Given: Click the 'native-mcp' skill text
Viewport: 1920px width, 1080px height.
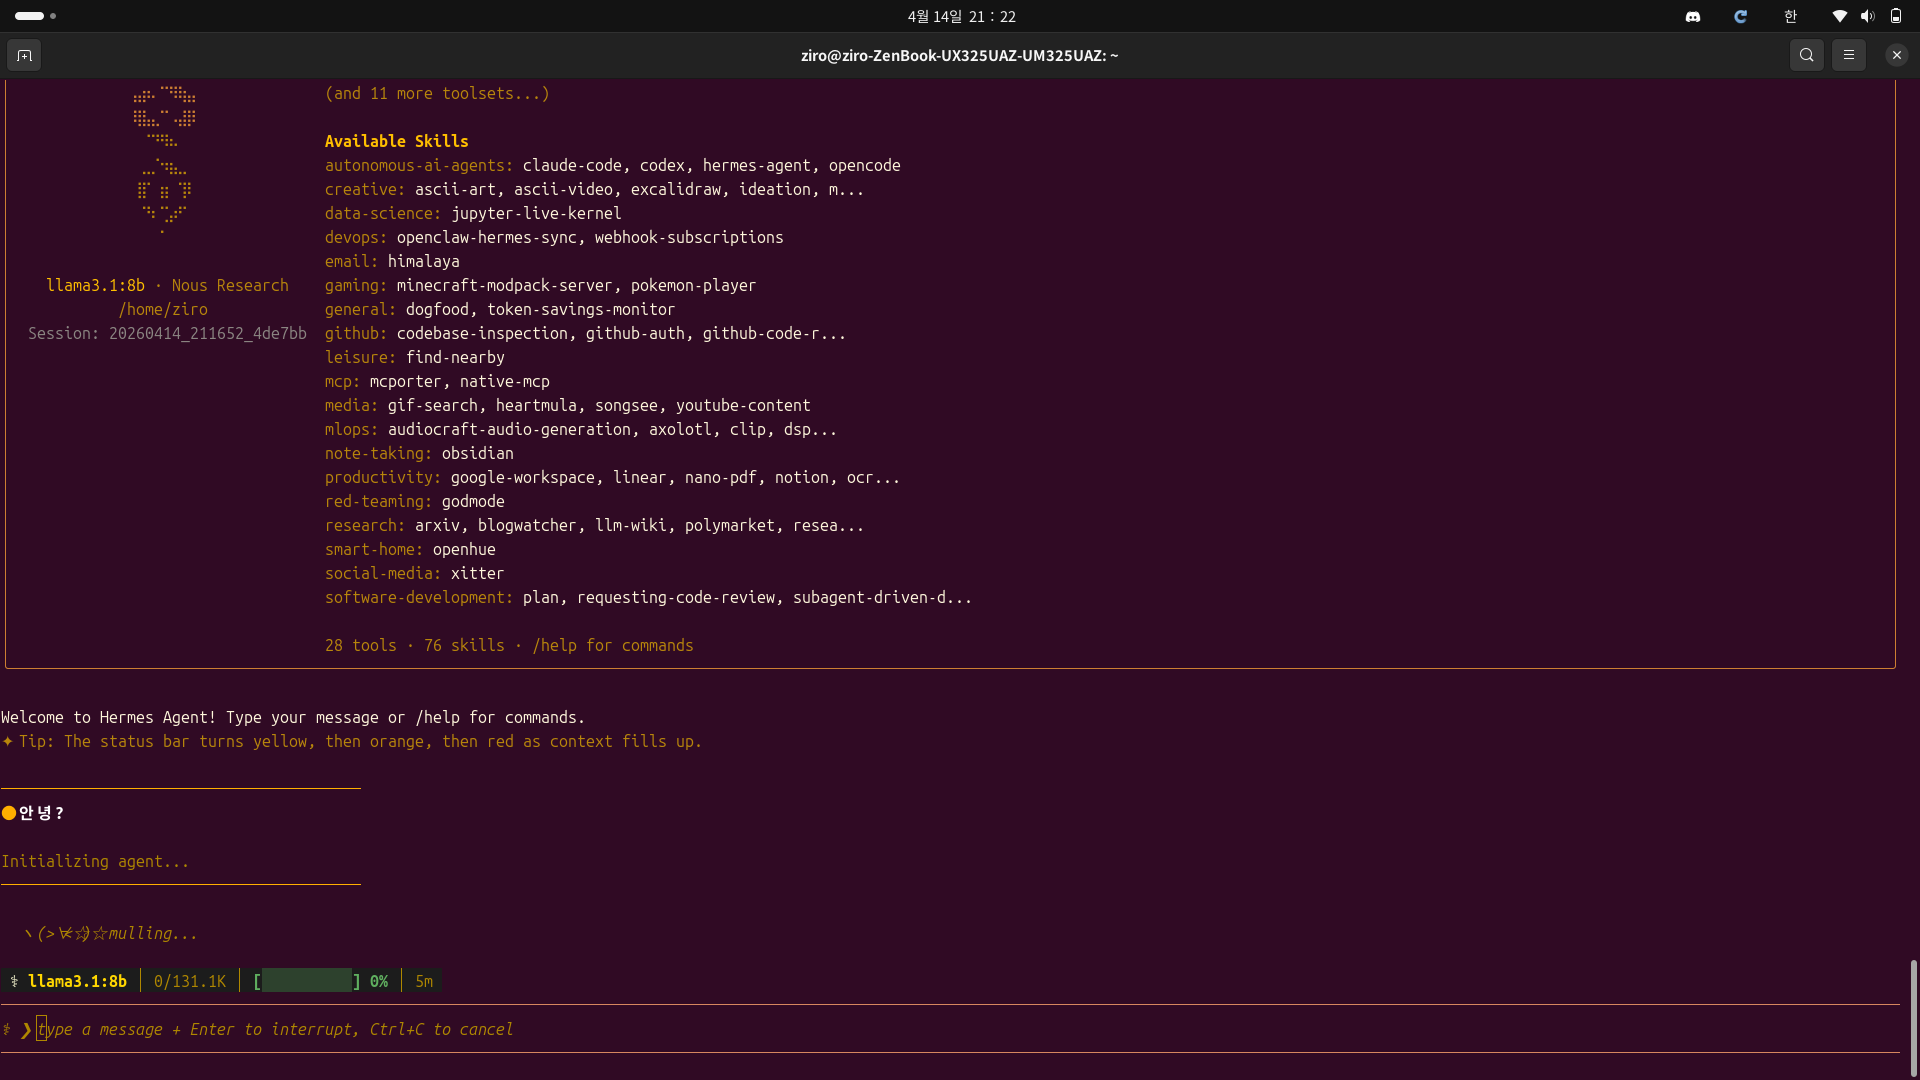Looking at the screenshot, I should click(x=505, y=381).
